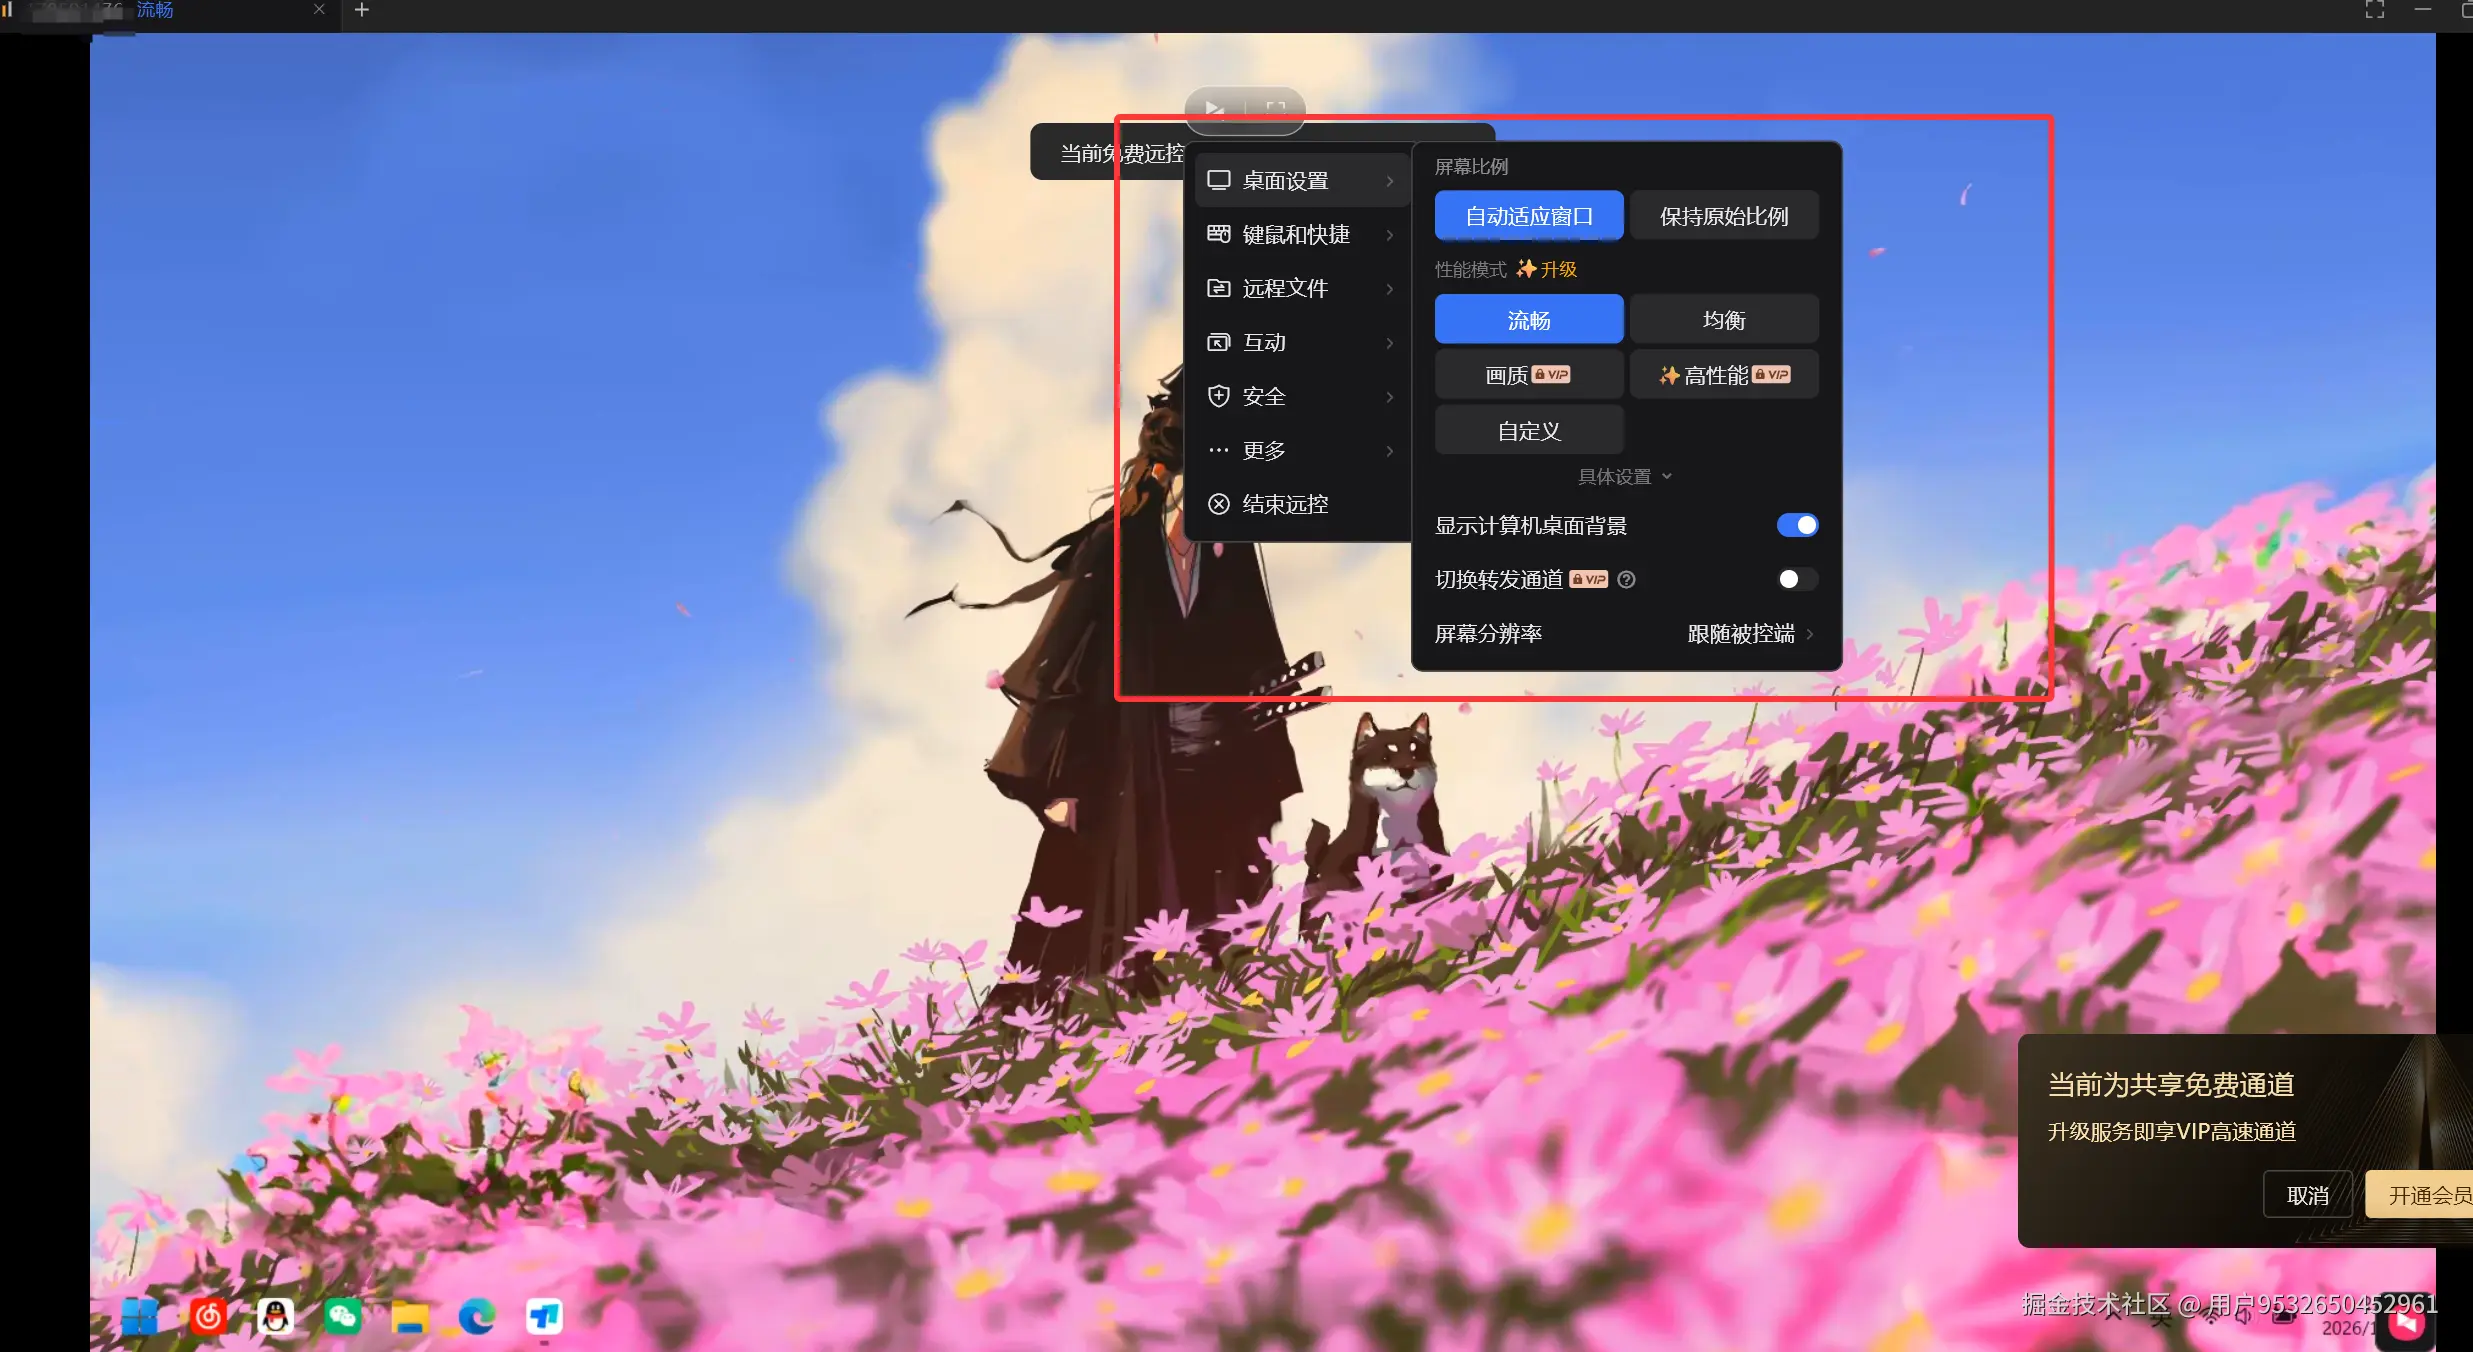Open File Explorer folder icon
This screenshot has width=2473, height=1352.
click(x=409, y=1316)
